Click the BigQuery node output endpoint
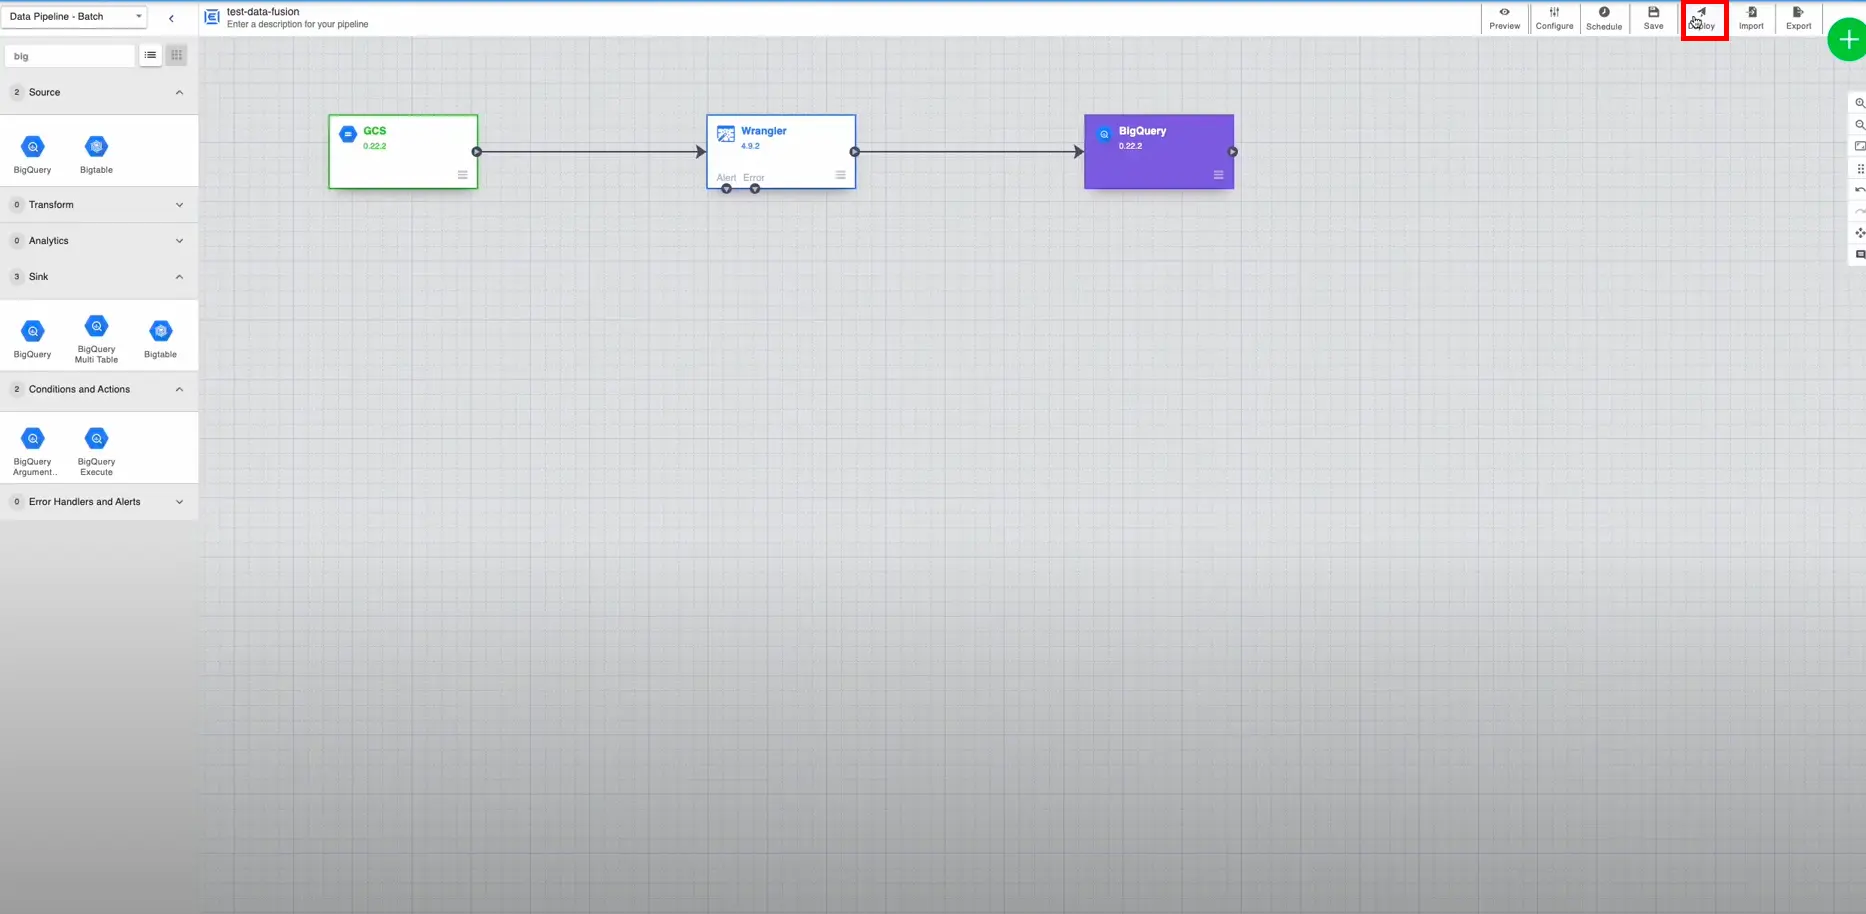Viewport: 1866px width, 914px height. tap(1233, 152)
